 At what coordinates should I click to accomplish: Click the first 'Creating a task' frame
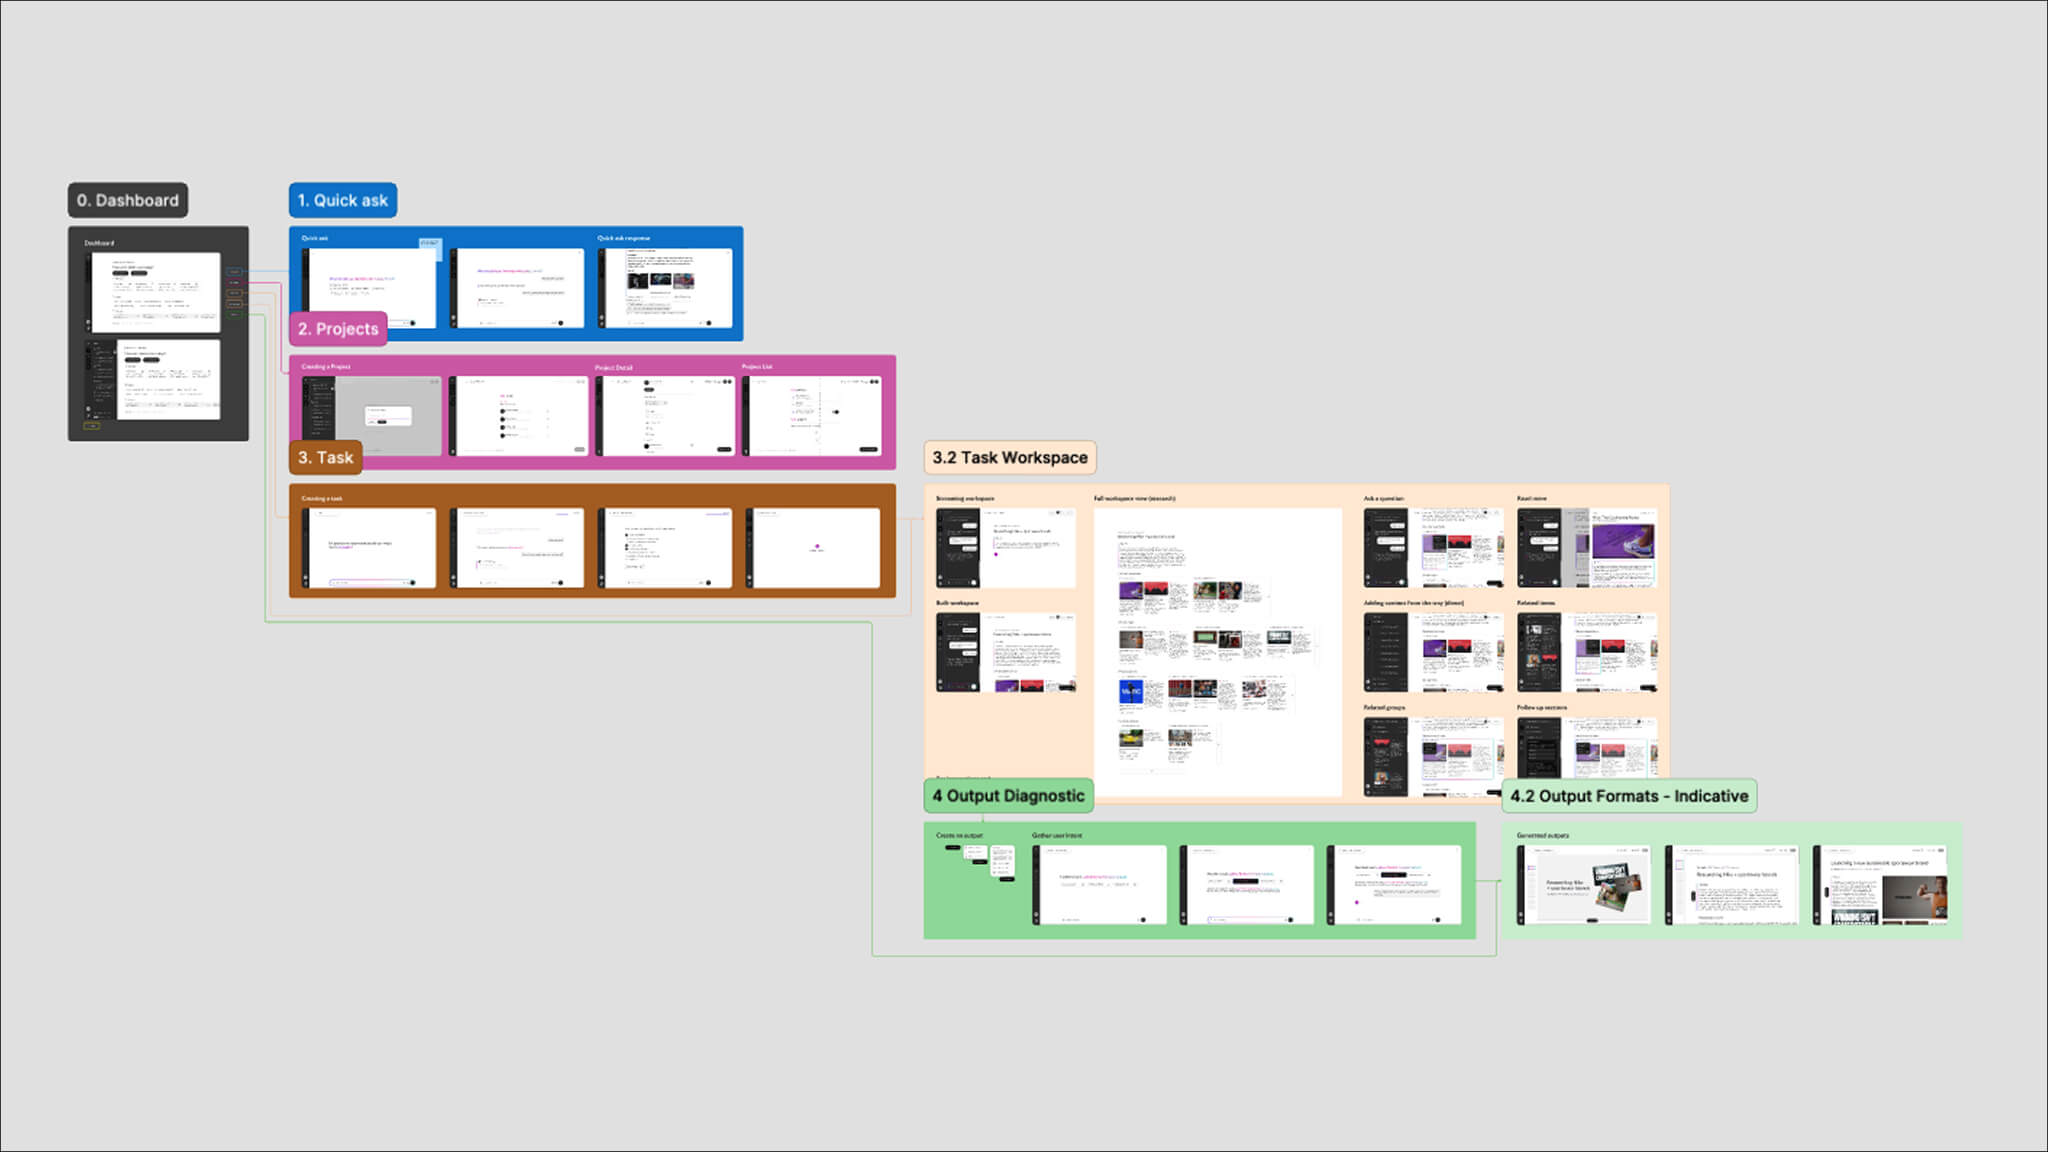(370, 548)
